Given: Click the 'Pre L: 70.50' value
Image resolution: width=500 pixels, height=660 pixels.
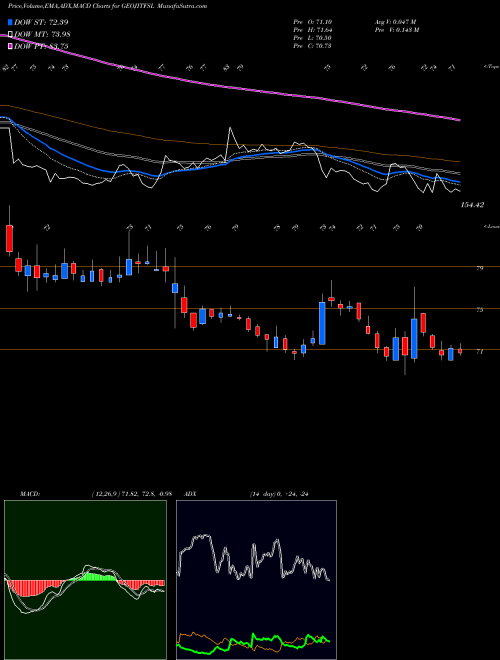Looking at the screenshot, I should tap(313, 38).
